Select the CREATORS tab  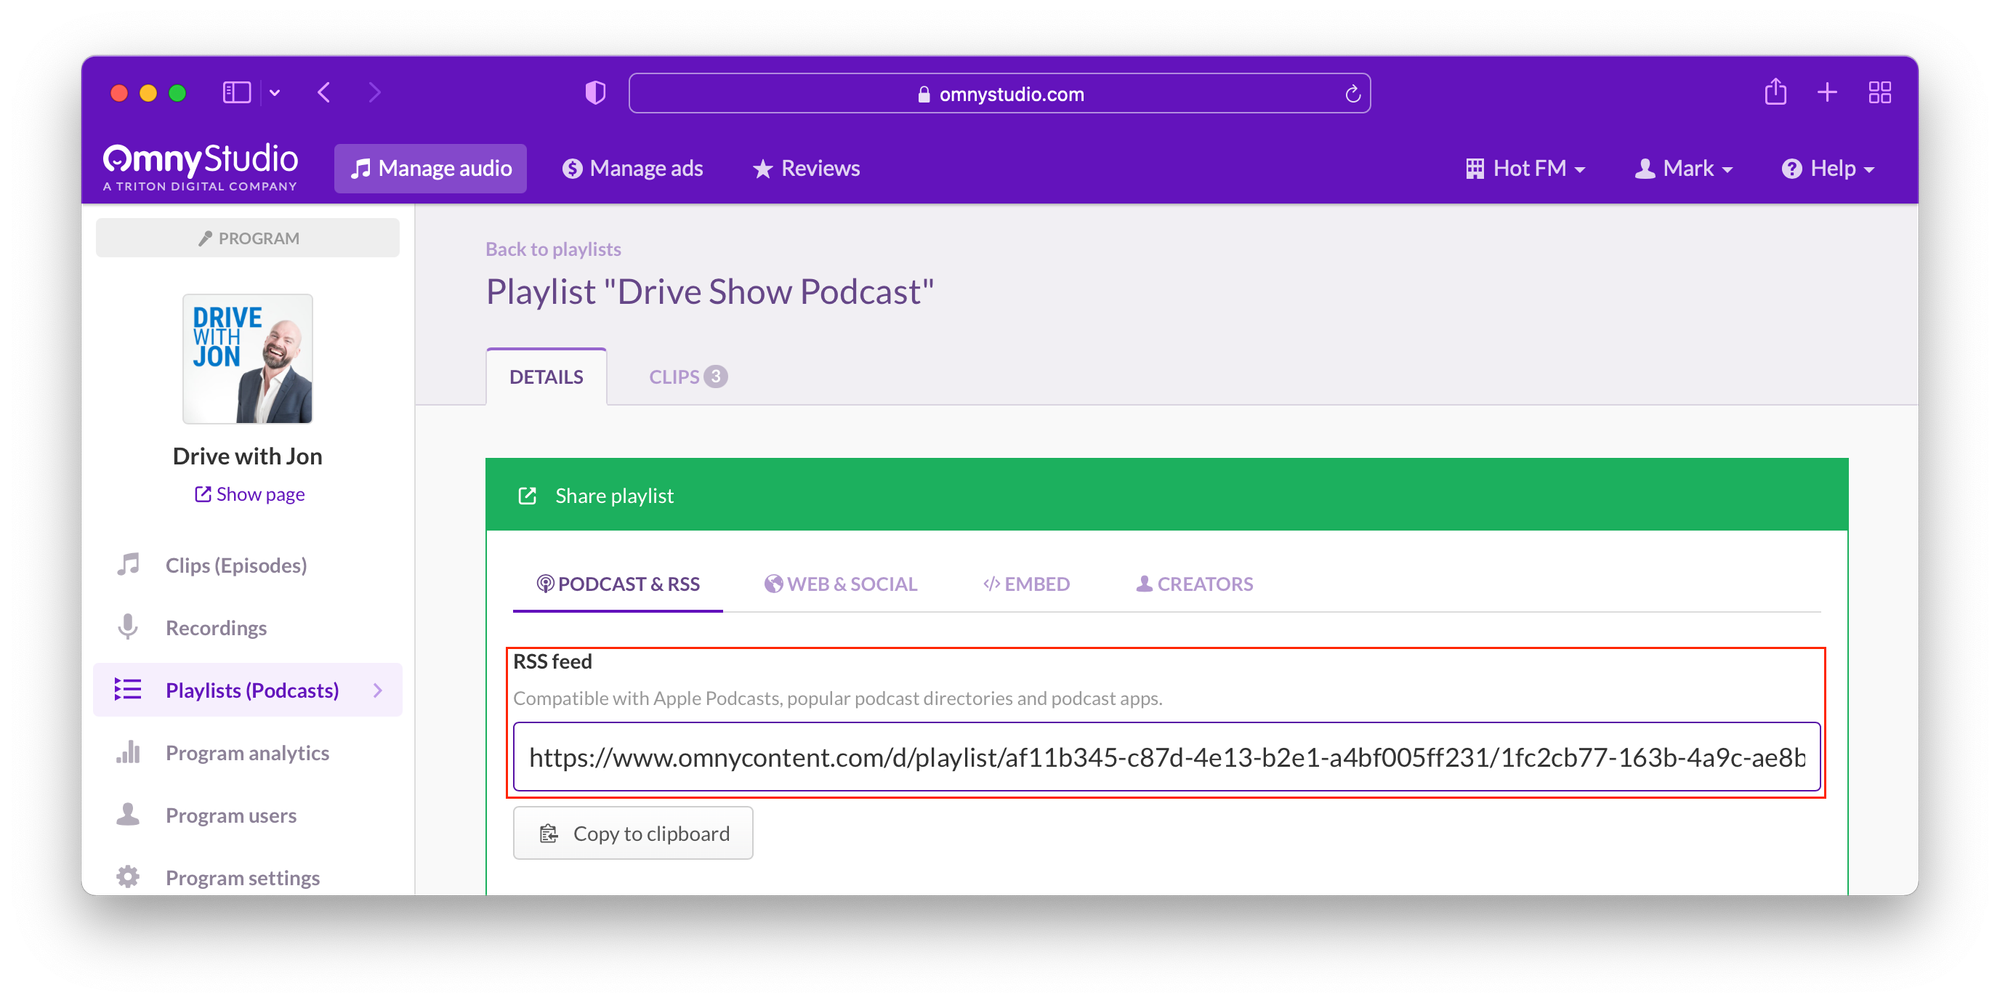point(1195,584)
